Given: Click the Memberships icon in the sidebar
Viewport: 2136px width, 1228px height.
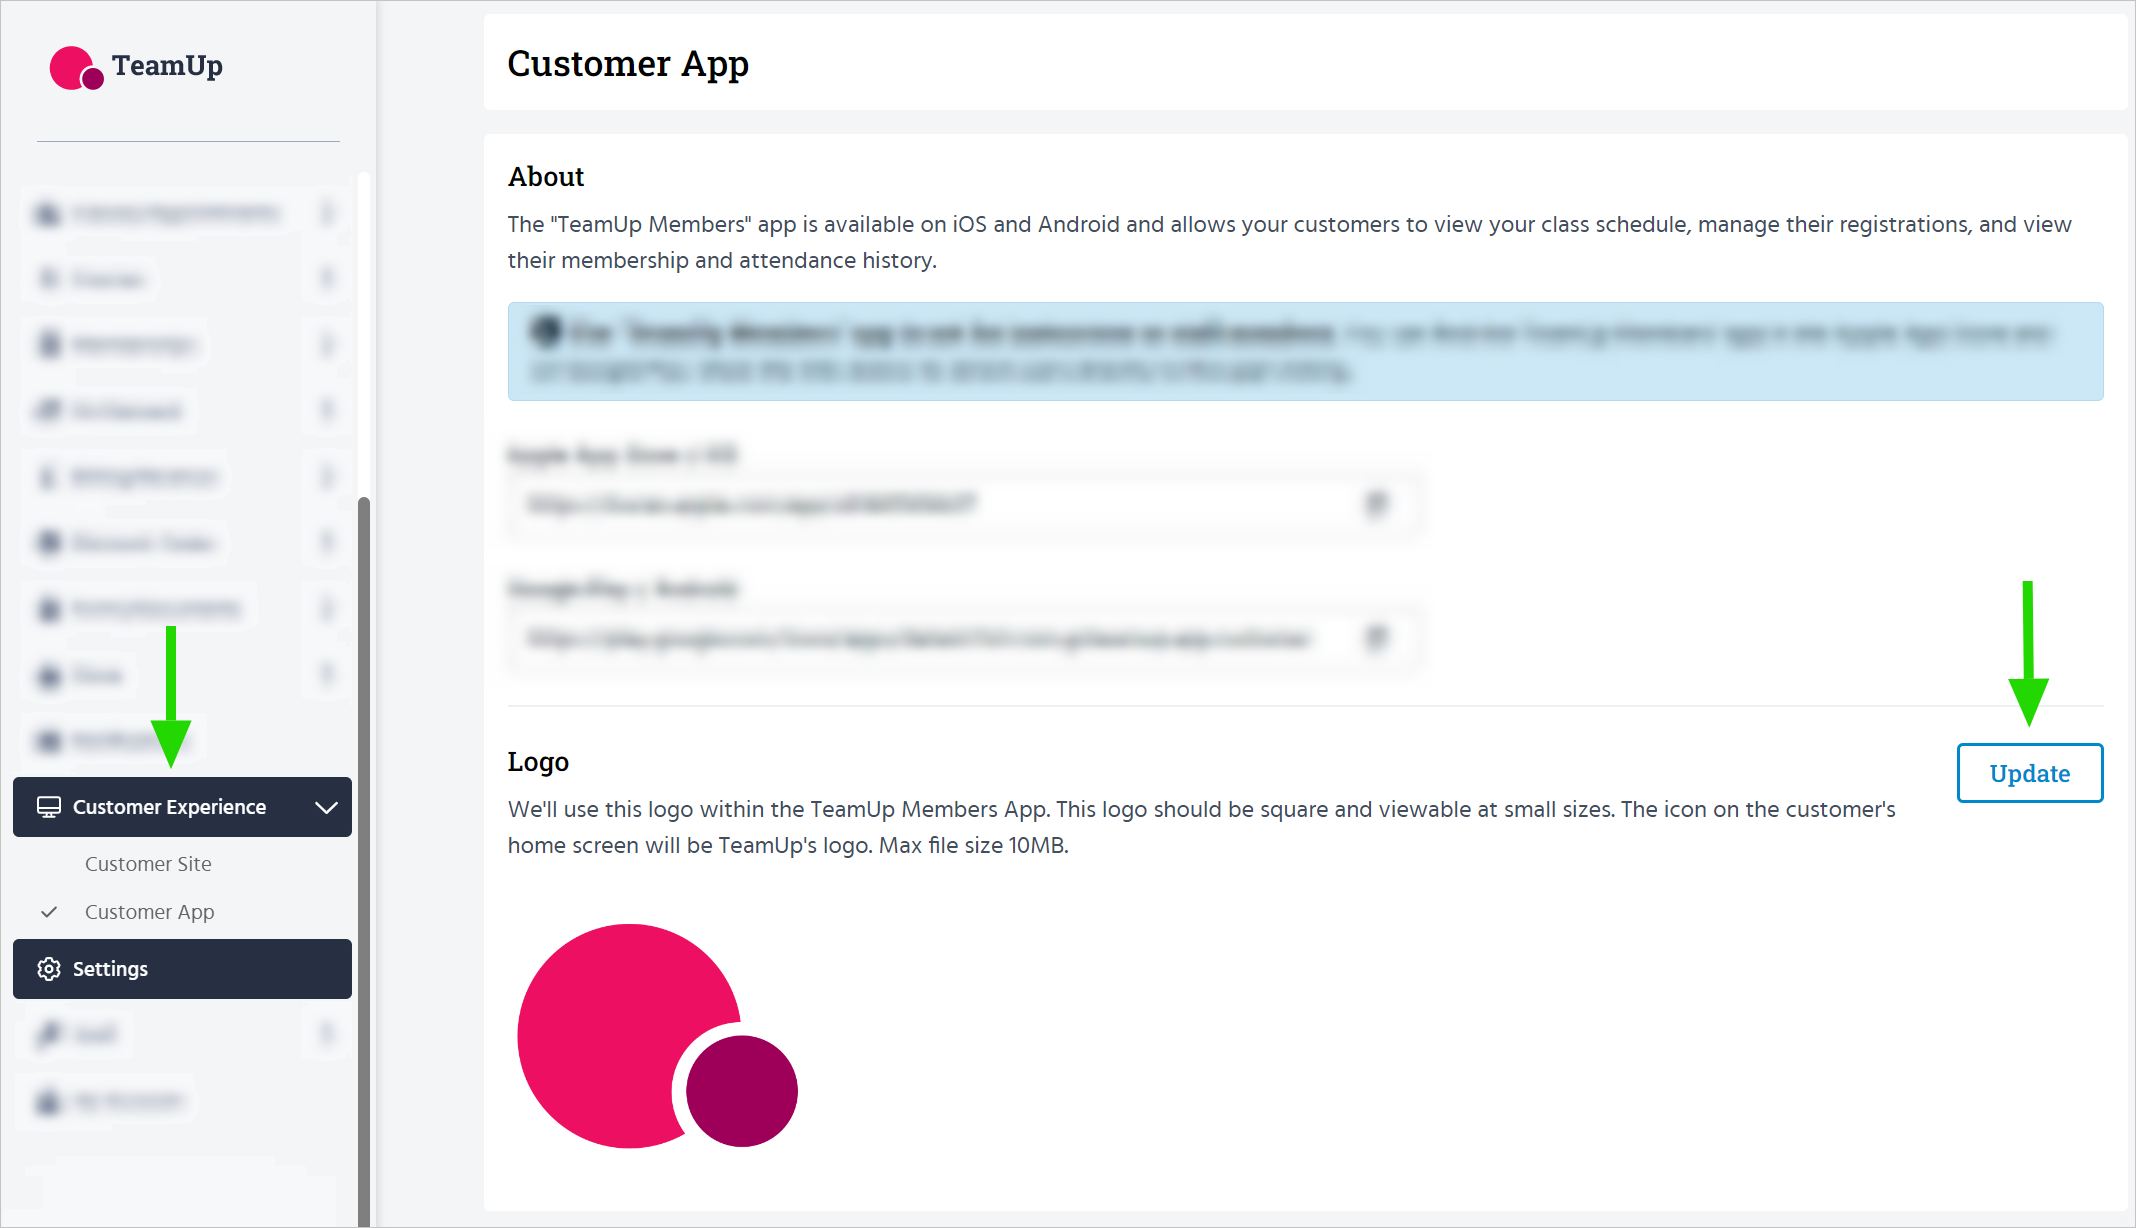Looking at the screenshot, I should (48, 345).
